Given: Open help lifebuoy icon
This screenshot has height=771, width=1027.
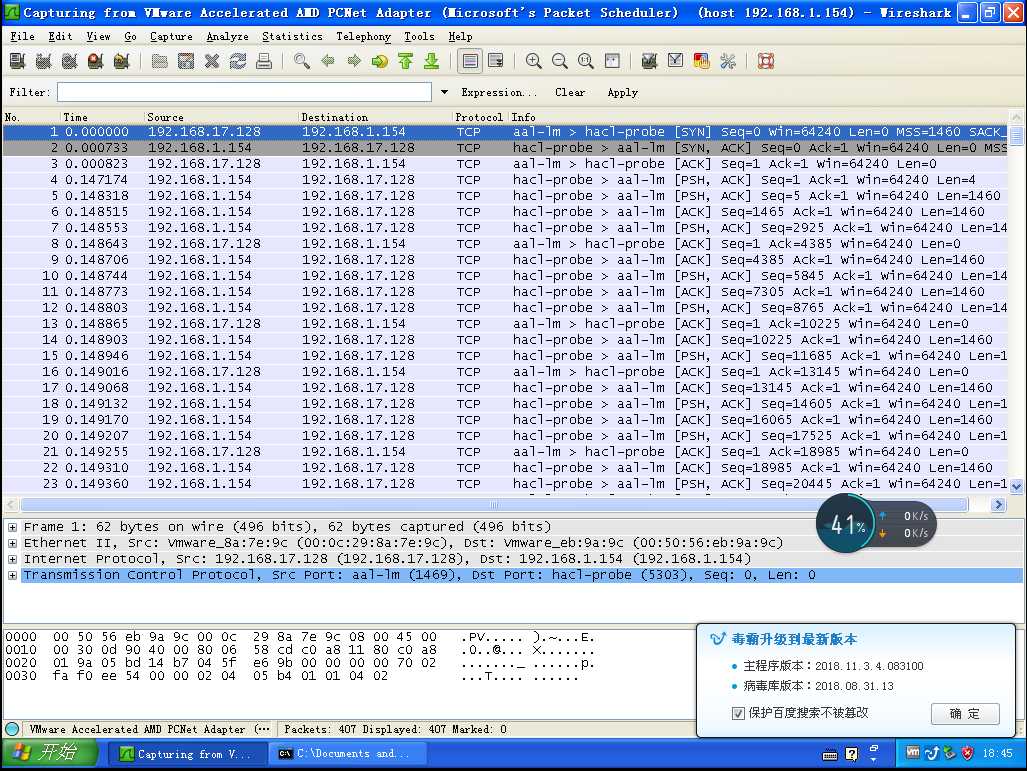Looking at the screenshot, I should (766, 62).
